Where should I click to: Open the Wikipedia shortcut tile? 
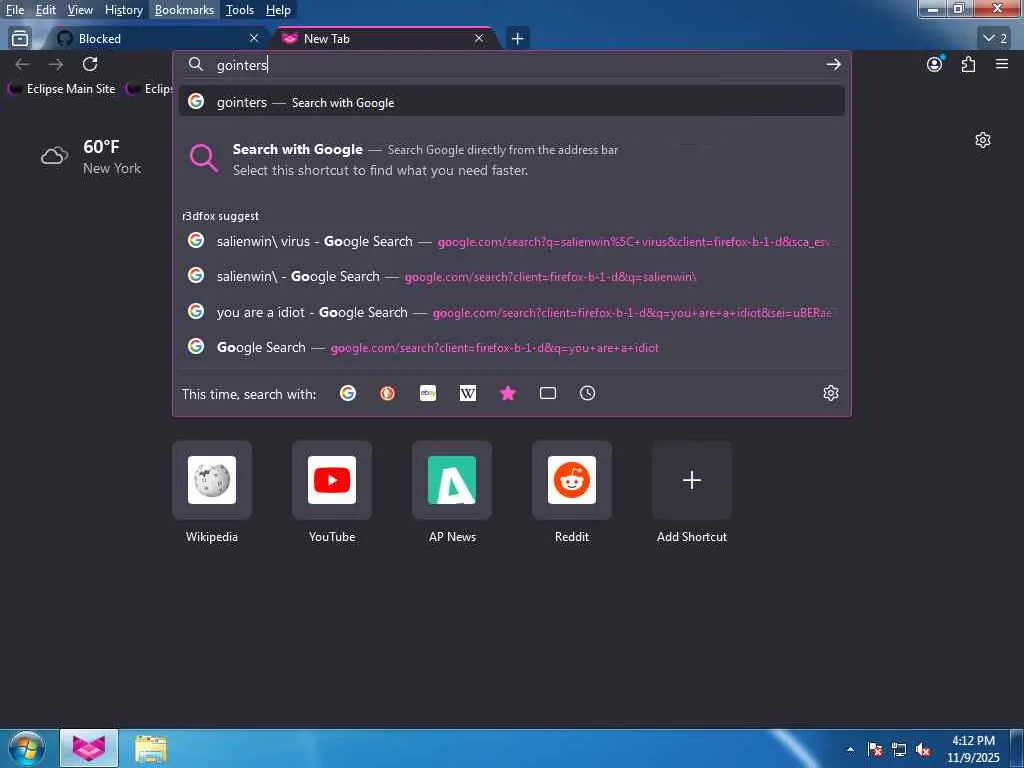[x=212, y=480]
